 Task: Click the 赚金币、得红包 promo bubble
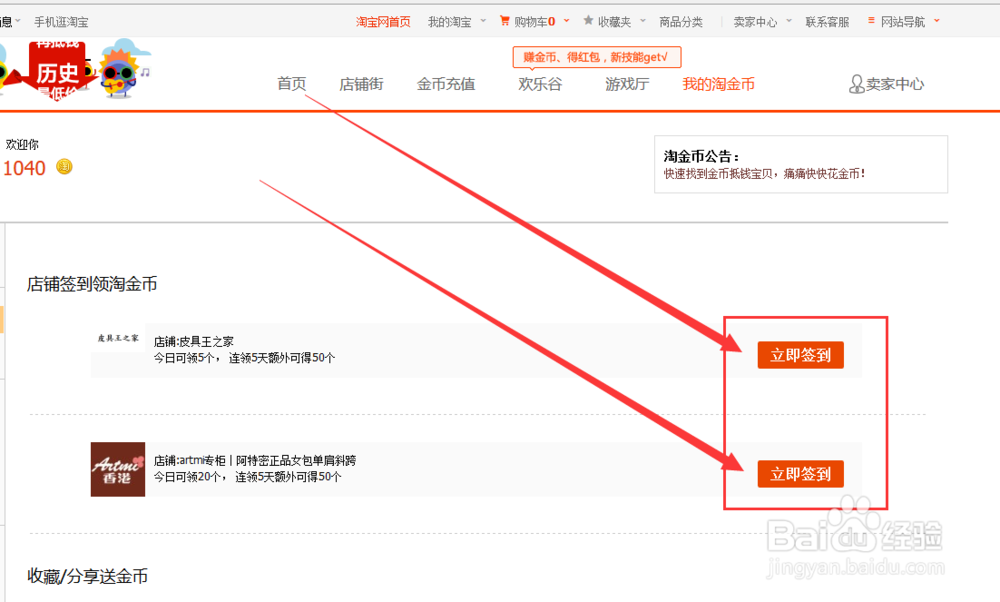[597, 57]
